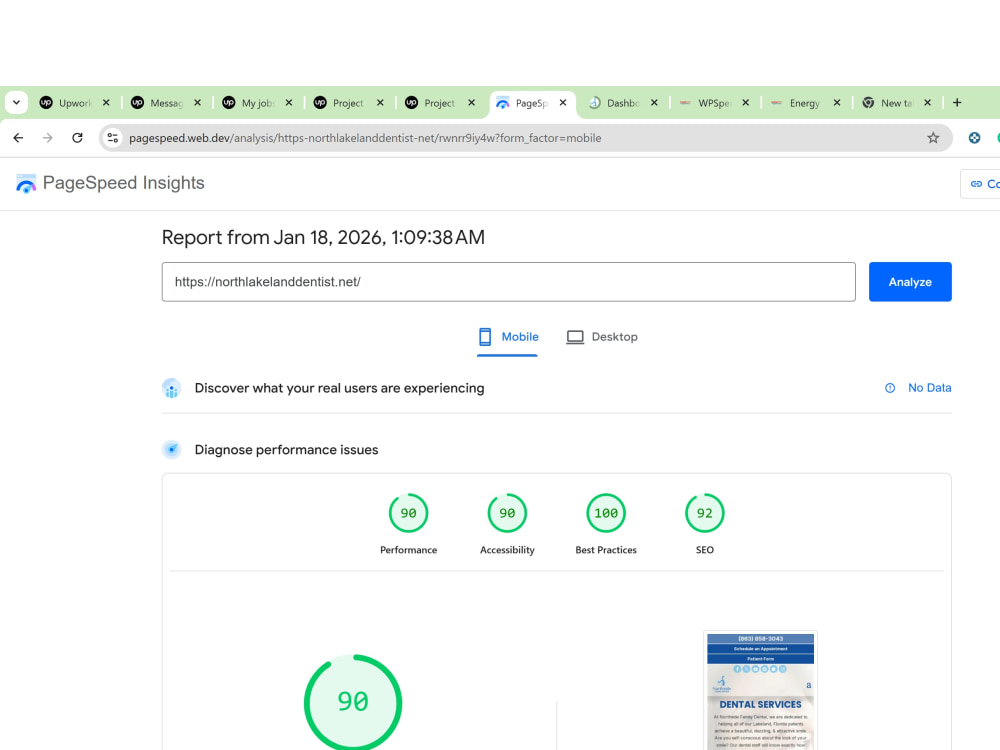Click the Accessibility label under gauge

(507, 550)
